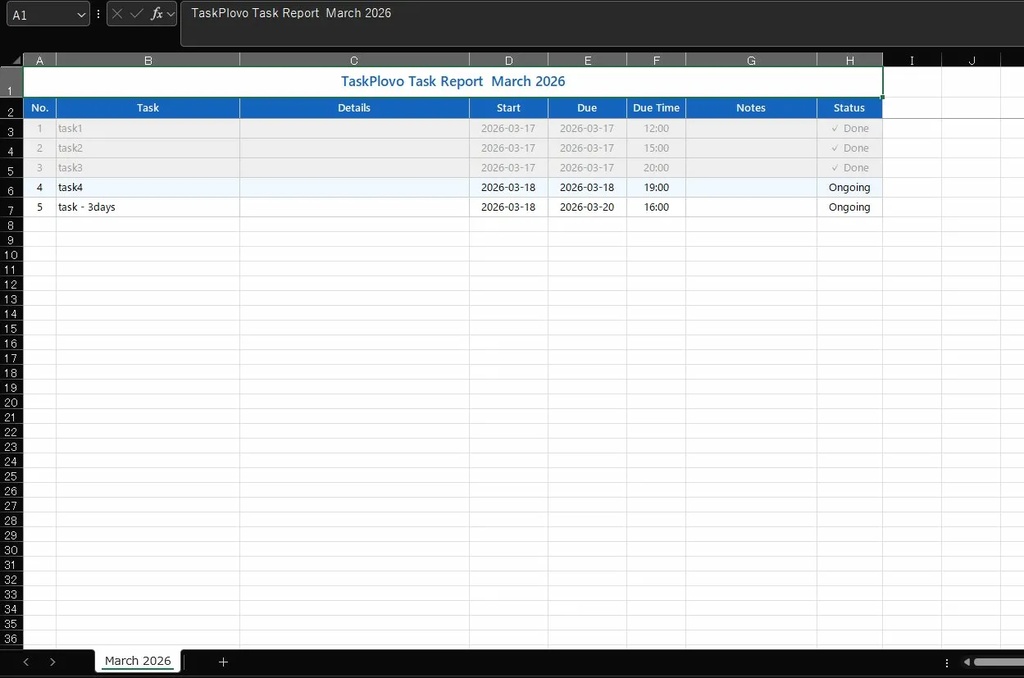Select the No. 5 cell
This screenshot has height=678, width=1024.
[40, 207]
